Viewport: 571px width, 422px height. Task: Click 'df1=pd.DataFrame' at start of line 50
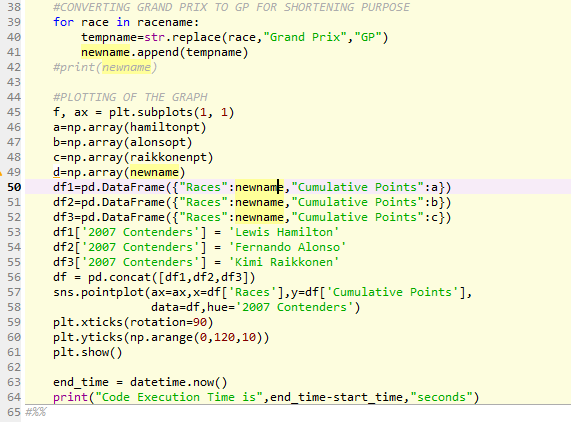click(109, 187)
